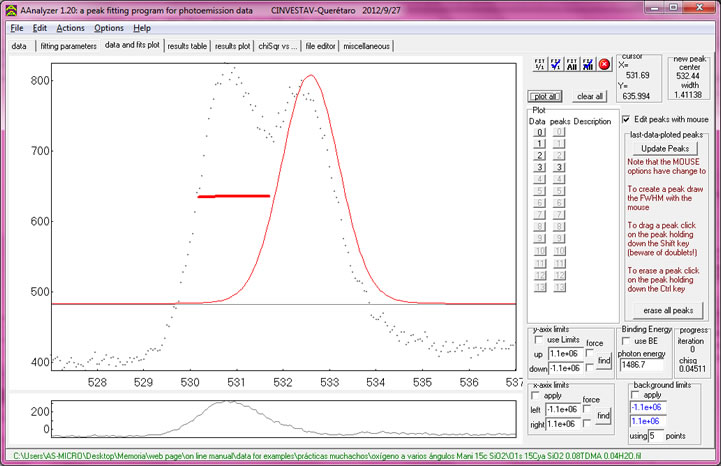721x466 pixels.
Task: Open the results table tab
Action: click(x=187, y=46)
